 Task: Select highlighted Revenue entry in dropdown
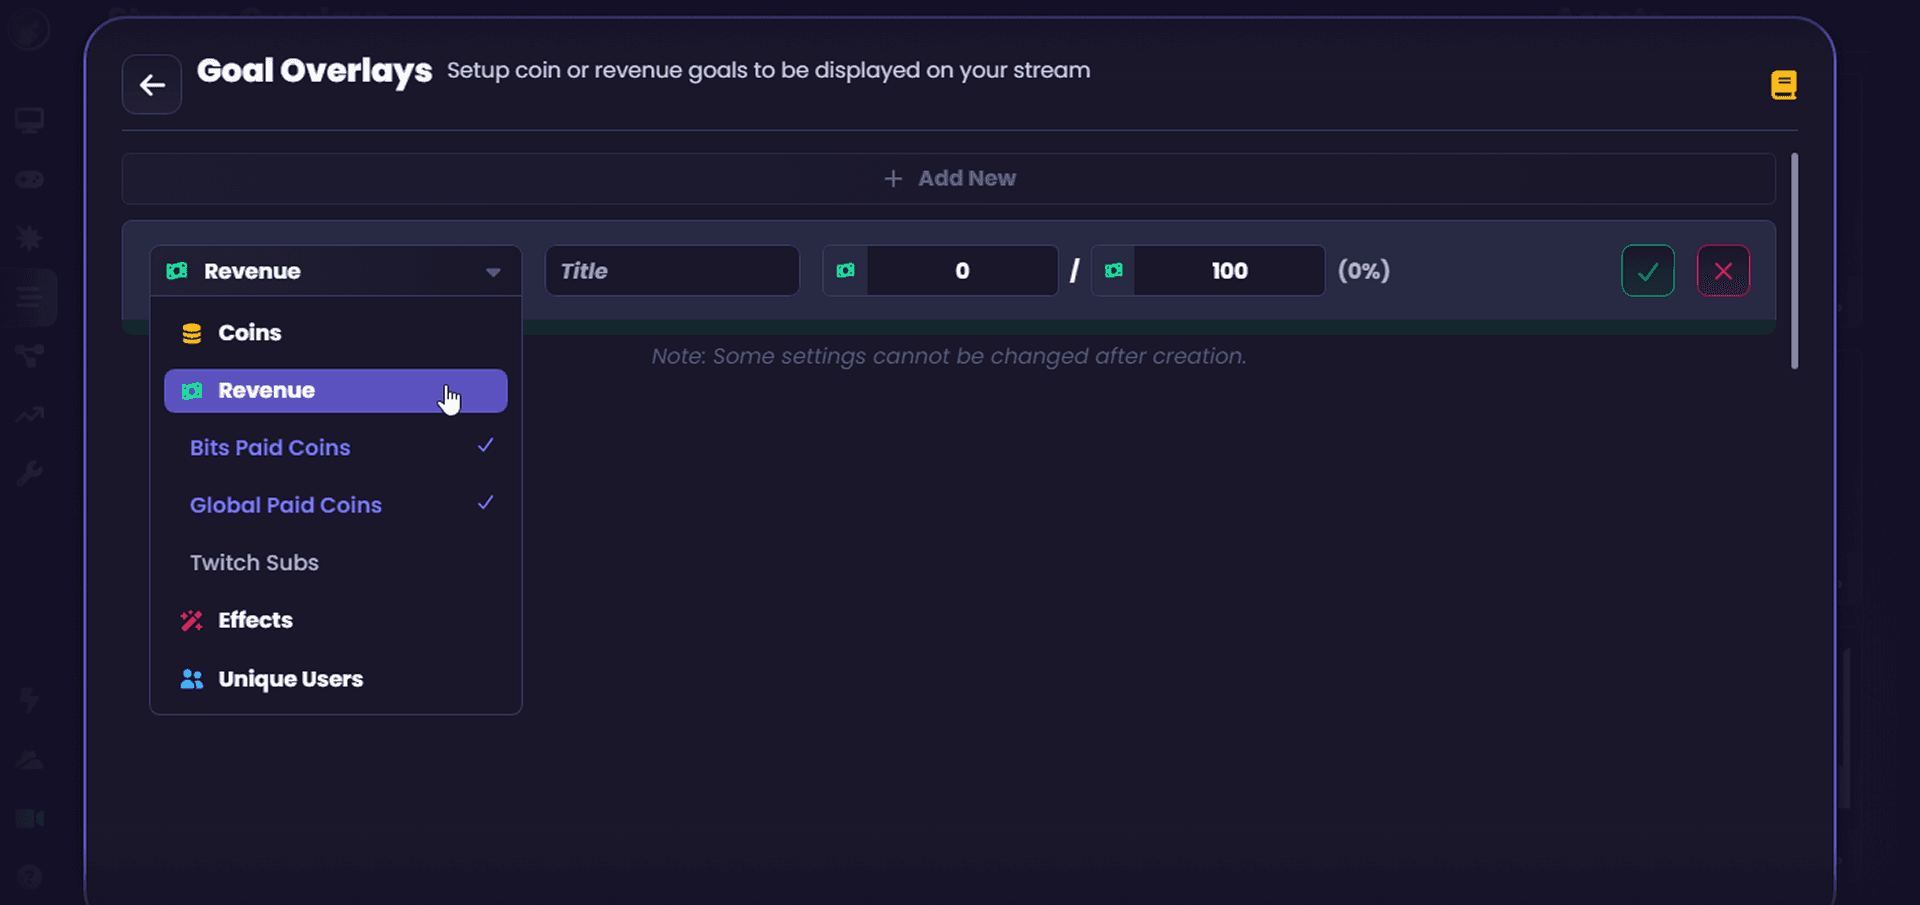(x=336, y=391)
